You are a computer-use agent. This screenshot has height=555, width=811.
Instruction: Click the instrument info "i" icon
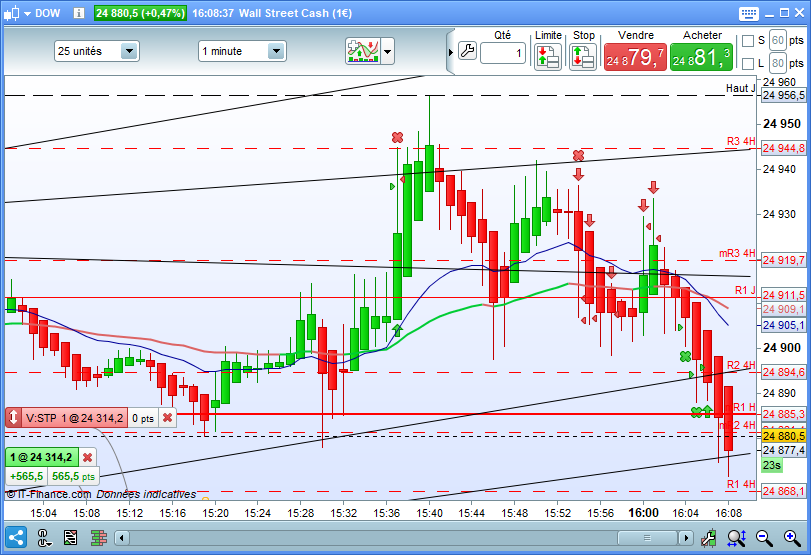pyautogui.click(x=79, y=13)
